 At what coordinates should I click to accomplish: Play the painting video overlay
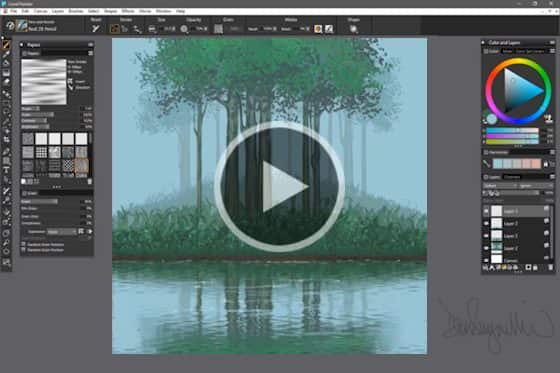pos(279,186)
